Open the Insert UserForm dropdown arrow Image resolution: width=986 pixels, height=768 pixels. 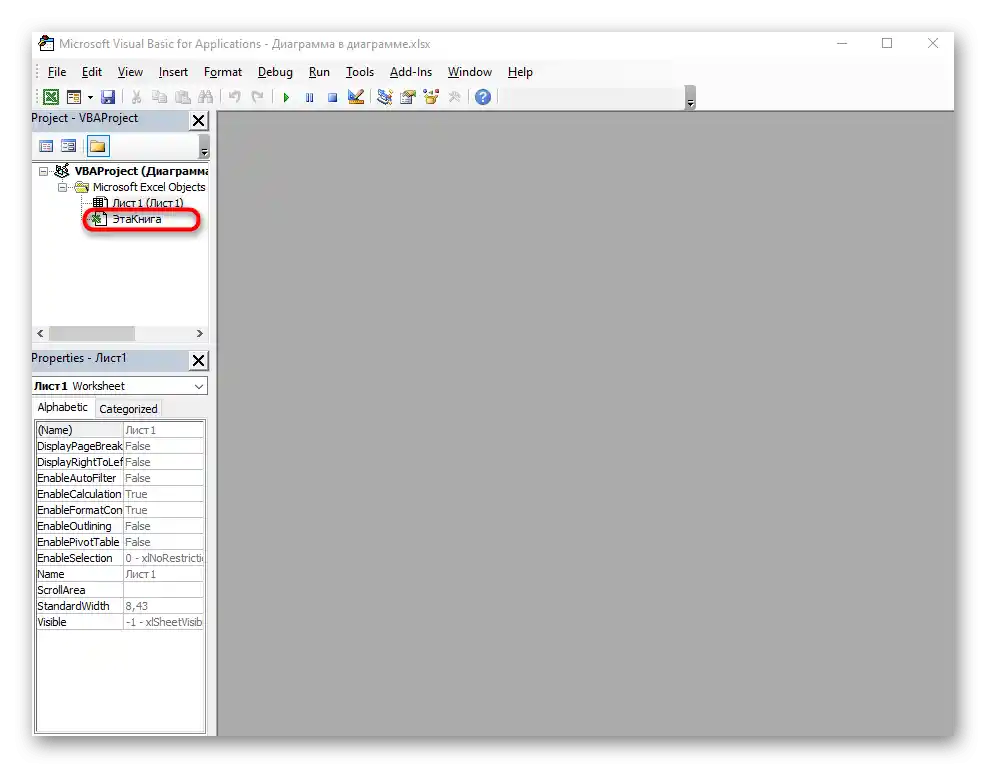click(90, 97)
